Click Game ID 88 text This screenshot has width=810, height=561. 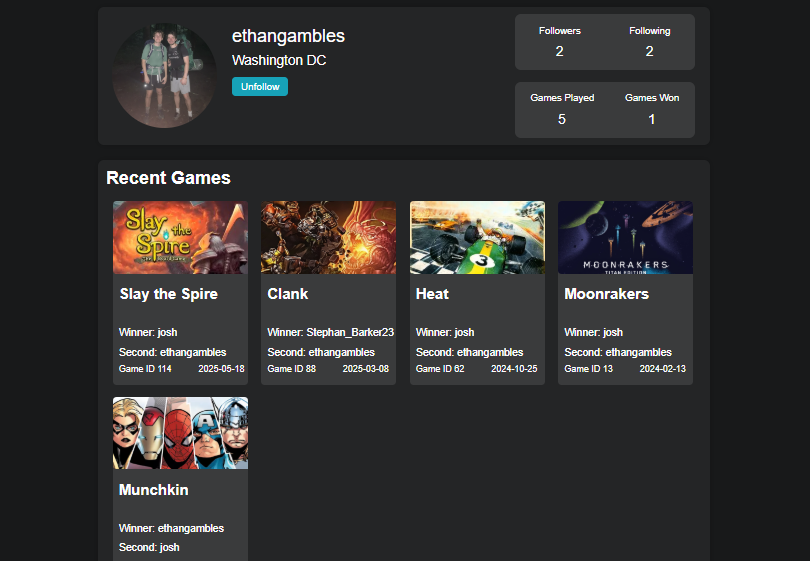291,369
